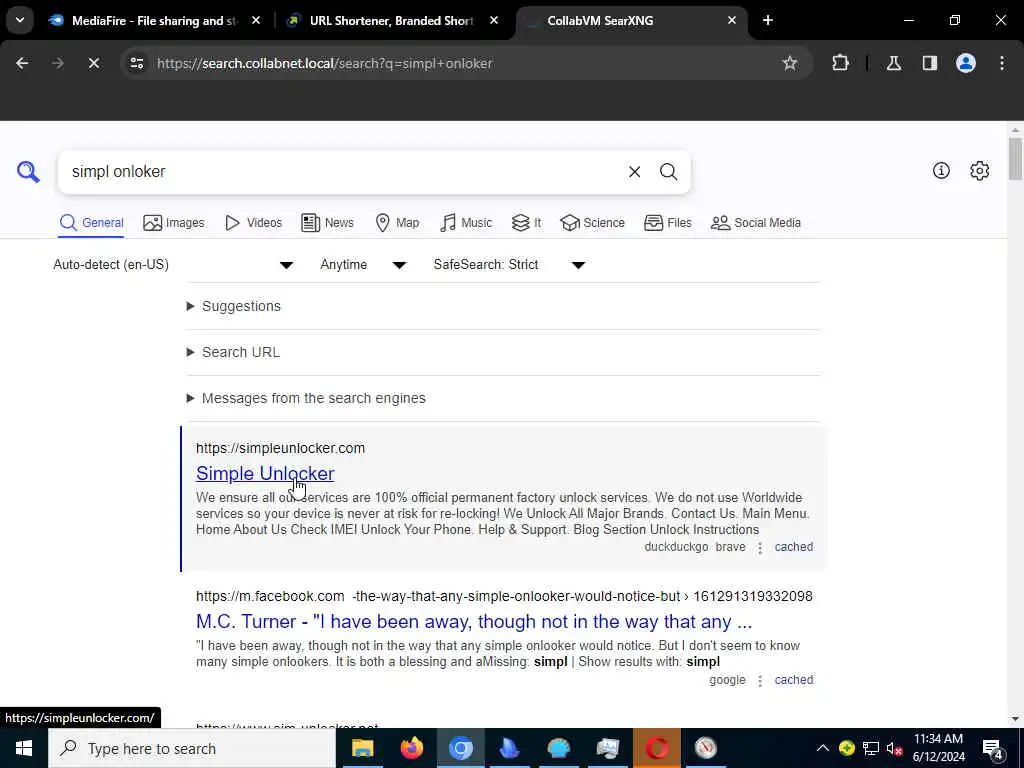Close the URL Shortener tab
Image resolution: width=1024 pixels, height=768 pixels.
click(494, 20)
